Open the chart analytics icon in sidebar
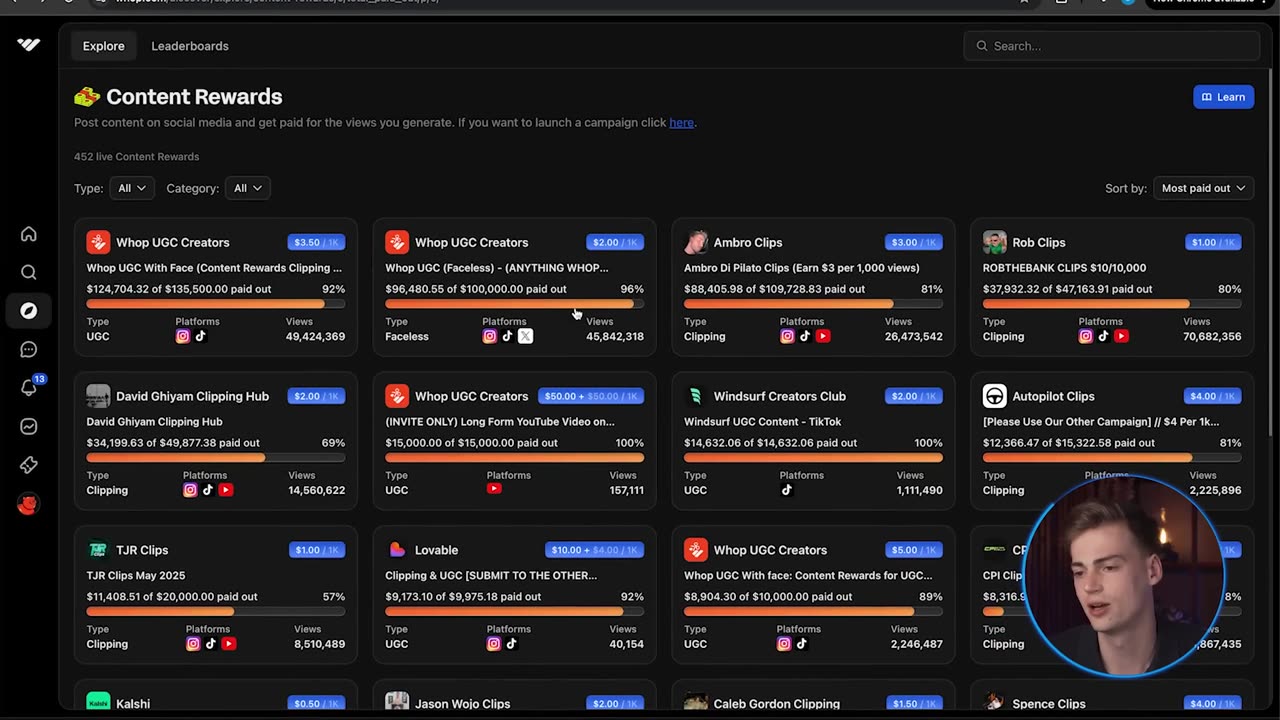 (28, 426)
